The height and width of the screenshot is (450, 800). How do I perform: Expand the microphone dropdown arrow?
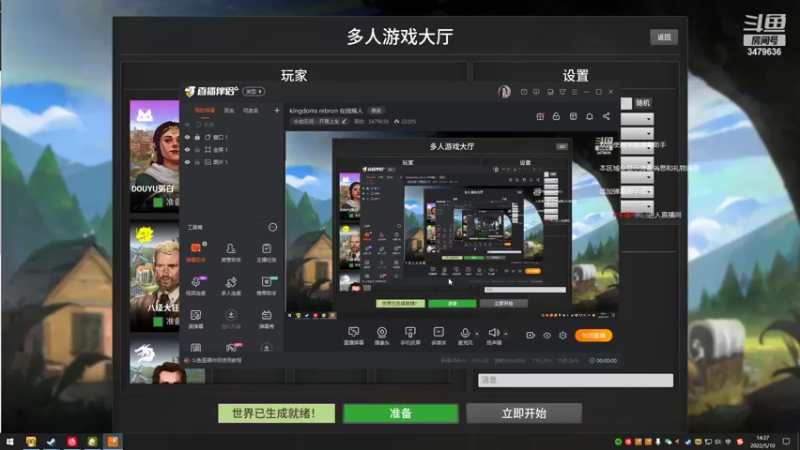click(477, 334)
